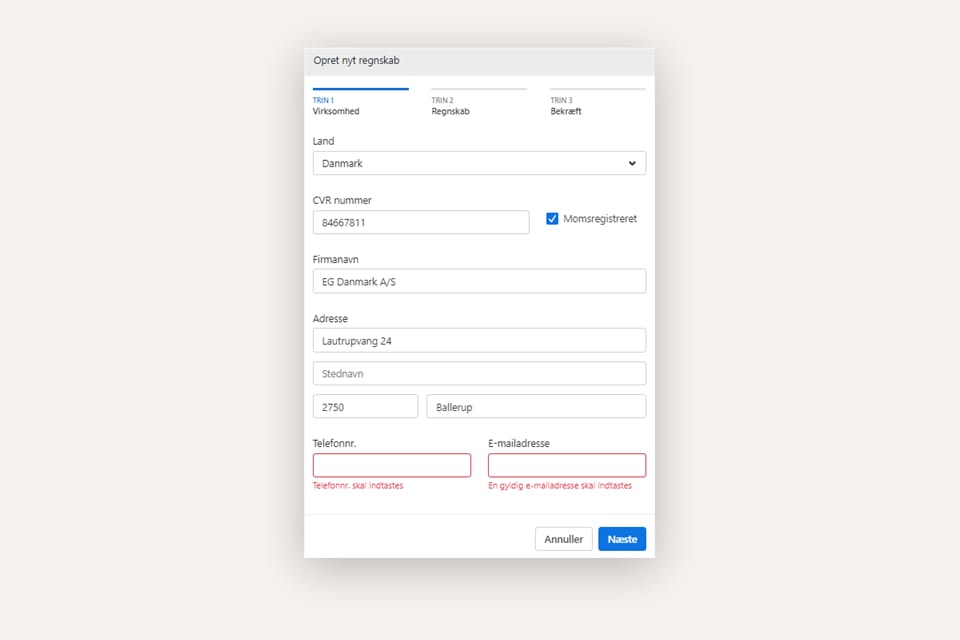Click the dropdown chevron on the Danmark field
Image resolution: width=960 pixels, height=640 pixels.
pyautogui.click(x=632, y=163)
